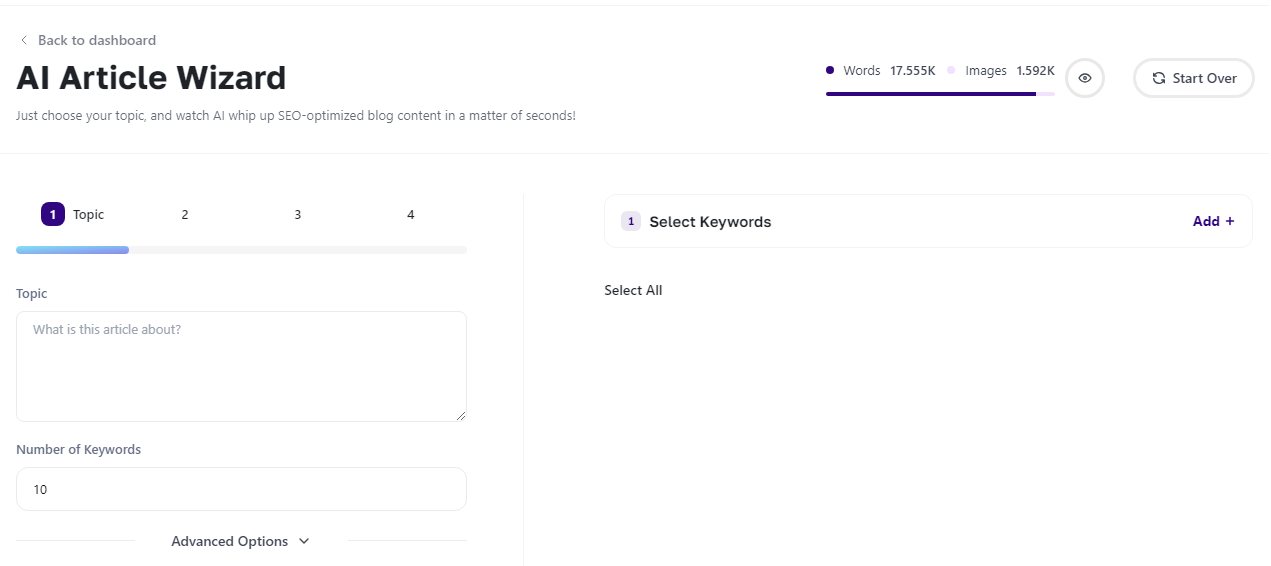This screenshot has width=1271, height=566.
Task: Focus the Topic text area
Action: pyautogui.click(x=241, y=366)
